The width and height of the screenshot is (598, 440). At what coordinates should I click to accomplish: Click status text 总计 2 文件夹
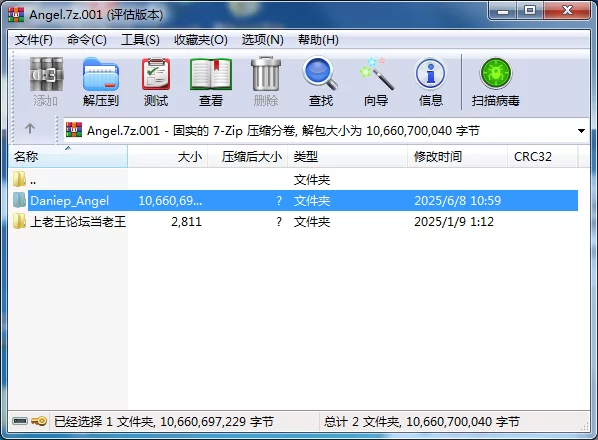pyautogui.click(x=422, y=421)
